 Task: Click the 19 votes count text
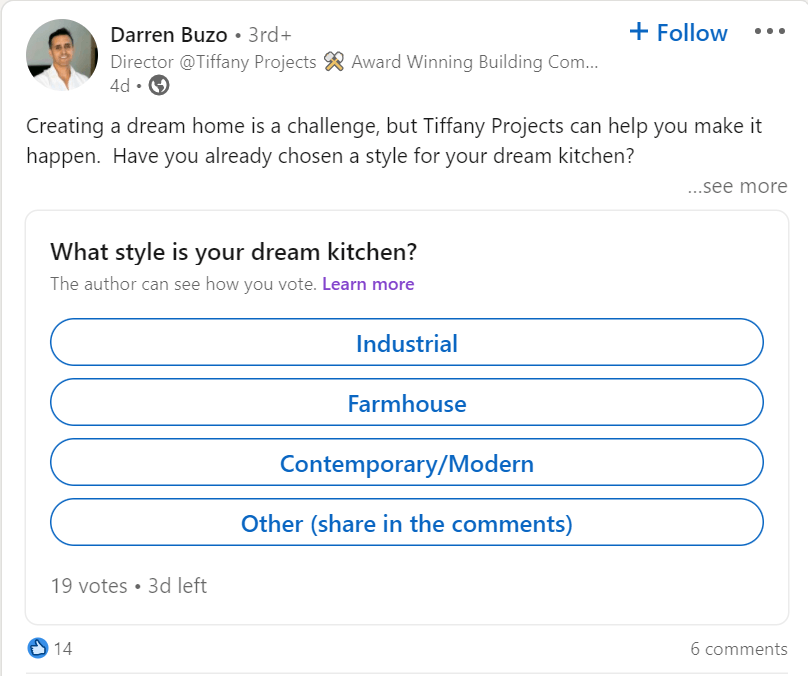[x=89, y=586]
